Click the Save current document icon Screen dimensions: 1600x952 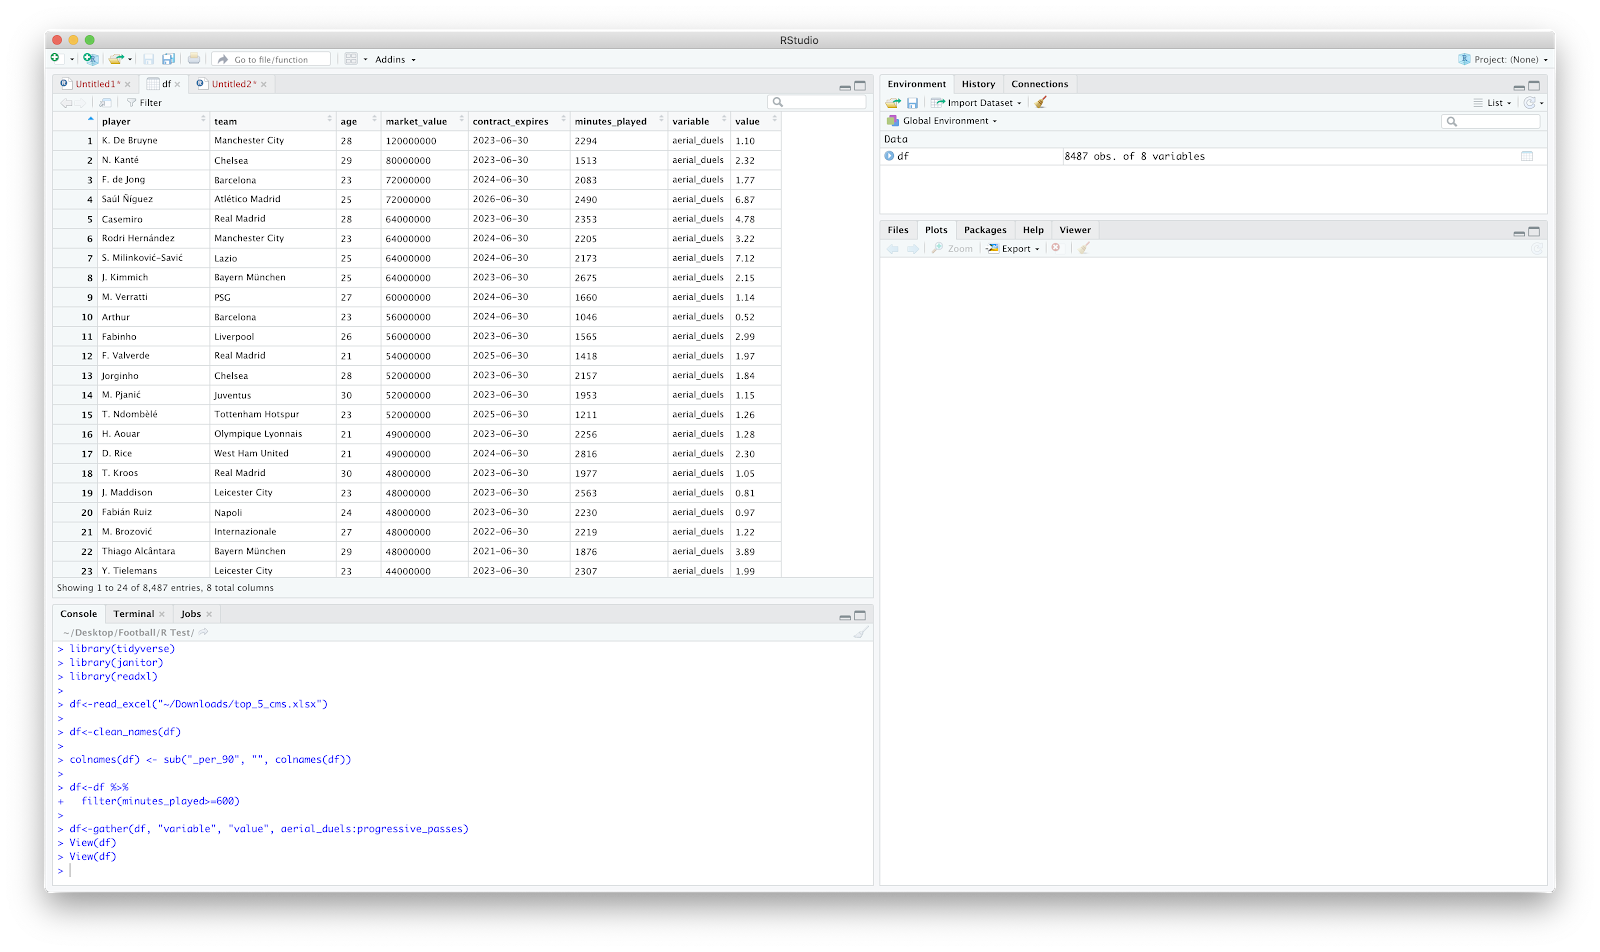pyautogui.click(x=149, y=59)
